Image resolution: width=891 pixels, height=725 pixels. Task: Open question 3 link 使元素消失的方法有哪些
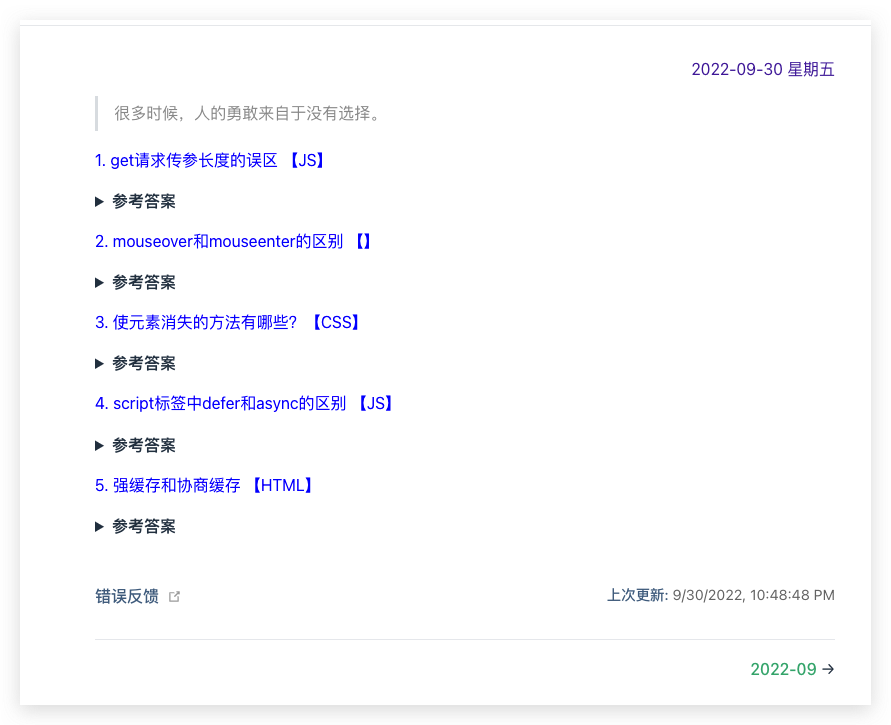pyautogui.click(x=196, y=322)
